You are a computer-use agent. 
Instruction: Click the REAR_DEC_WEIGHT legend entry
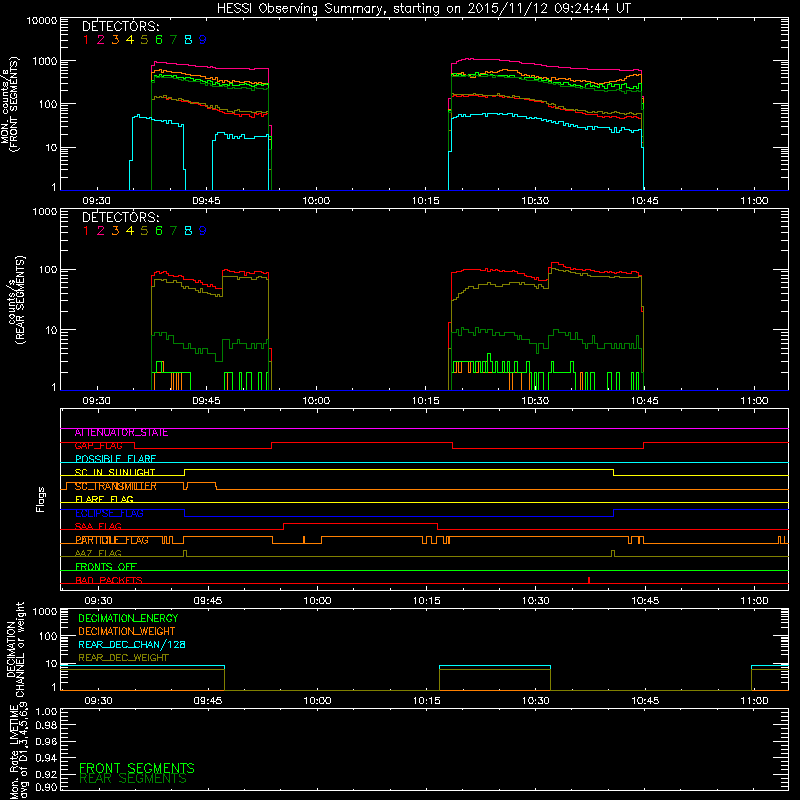point(123,658)
